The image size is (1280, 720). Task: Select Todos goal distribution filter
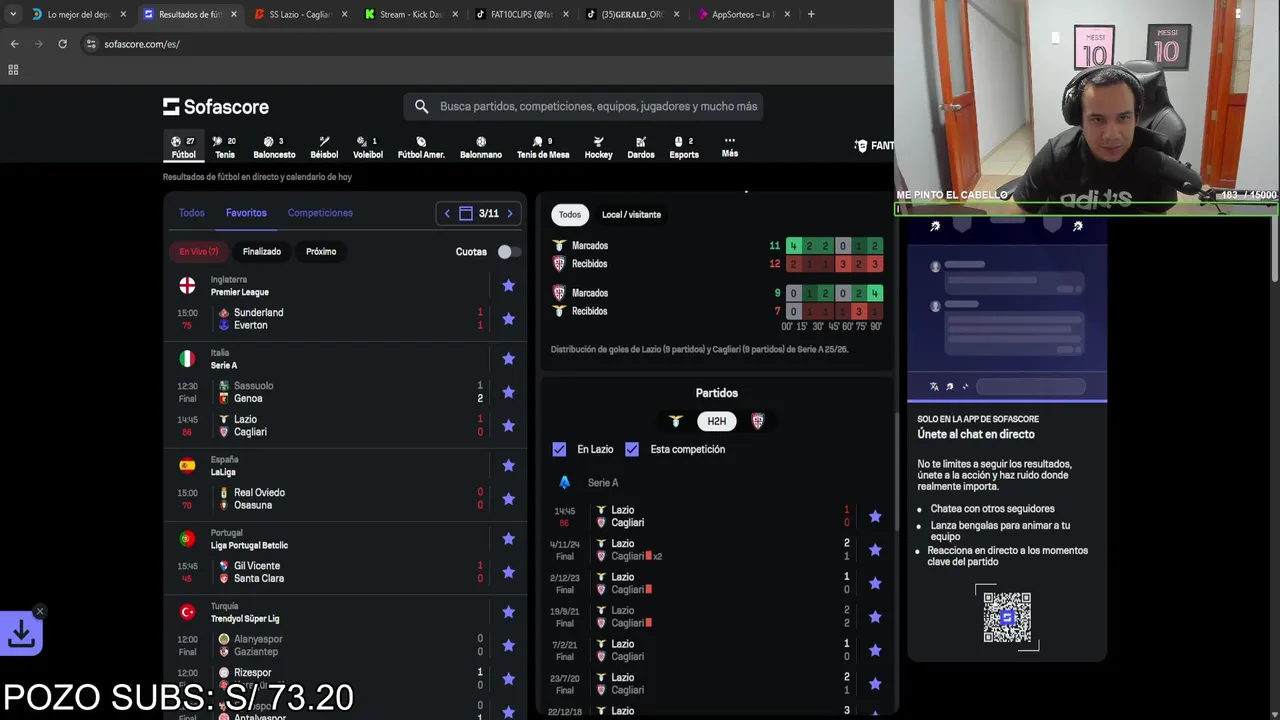pyautogui.click(x=570, y=214)
